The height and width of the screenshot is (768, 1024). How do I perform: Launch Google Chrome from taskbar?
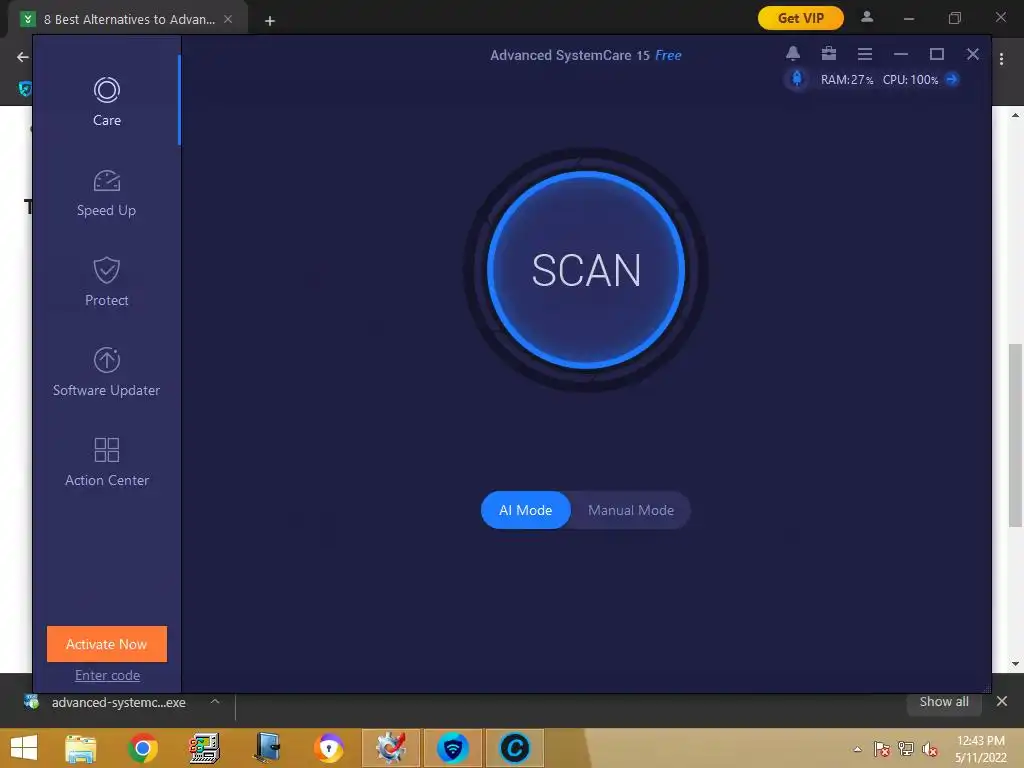(142, 748)
